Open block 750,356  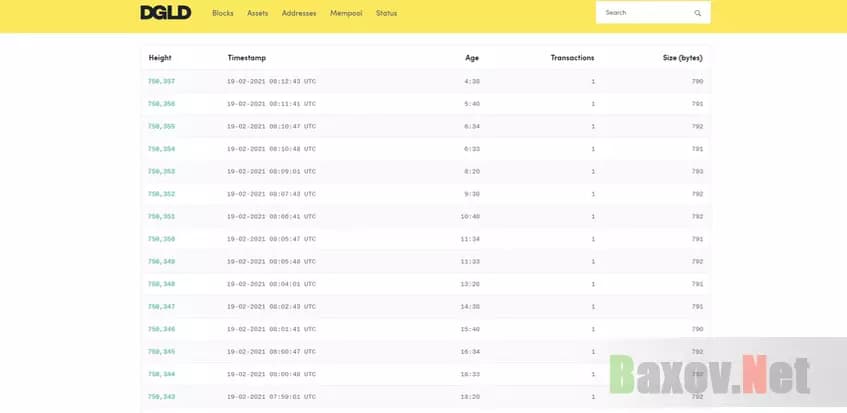161,104
